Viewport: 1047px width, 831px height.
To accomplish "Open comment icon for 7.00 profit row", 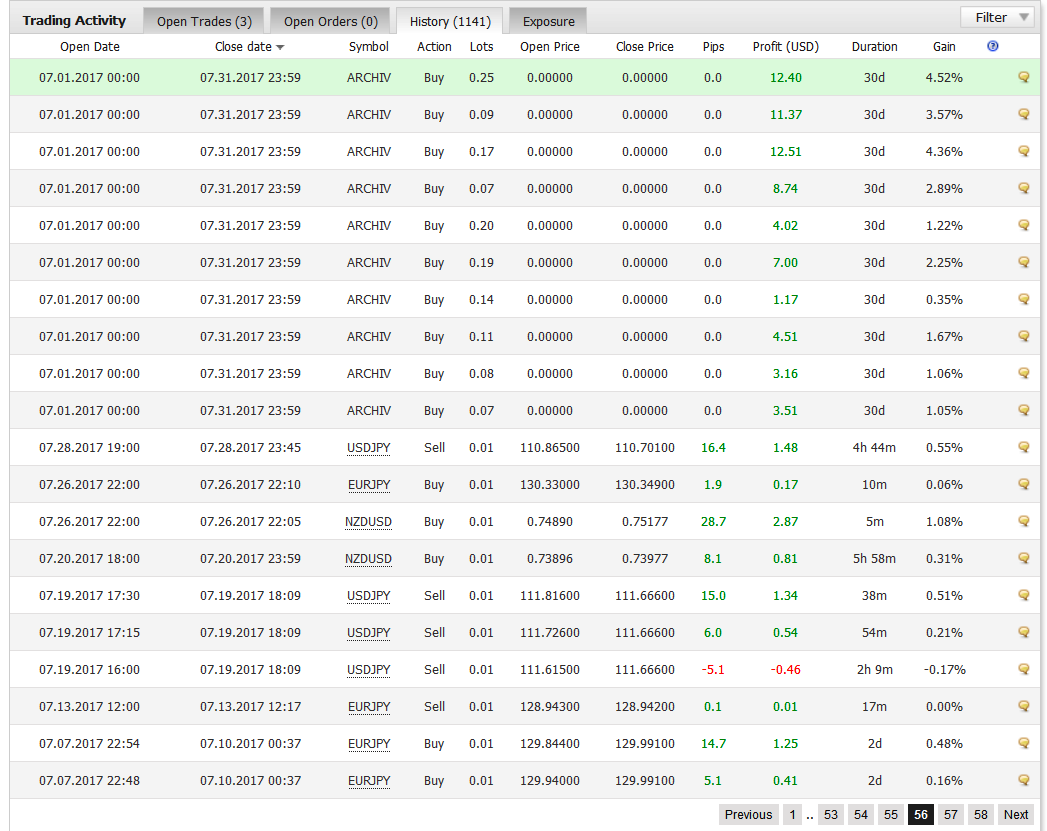I will (1023, 262).
